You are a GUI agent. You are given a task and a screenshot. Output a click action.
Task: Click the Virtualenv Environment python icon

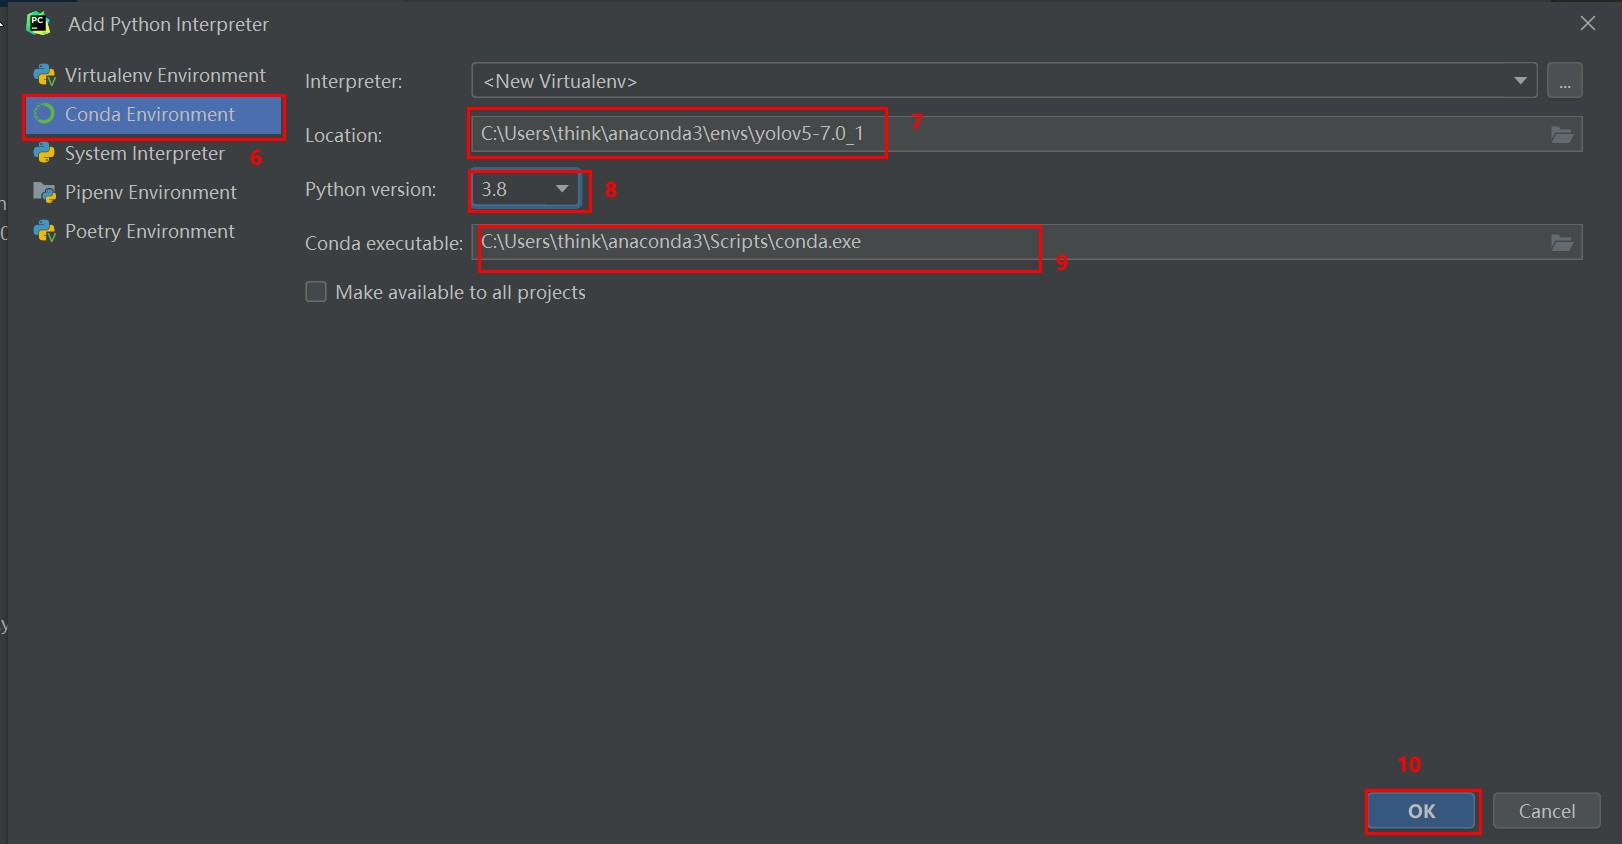click(x=44, y=75)
